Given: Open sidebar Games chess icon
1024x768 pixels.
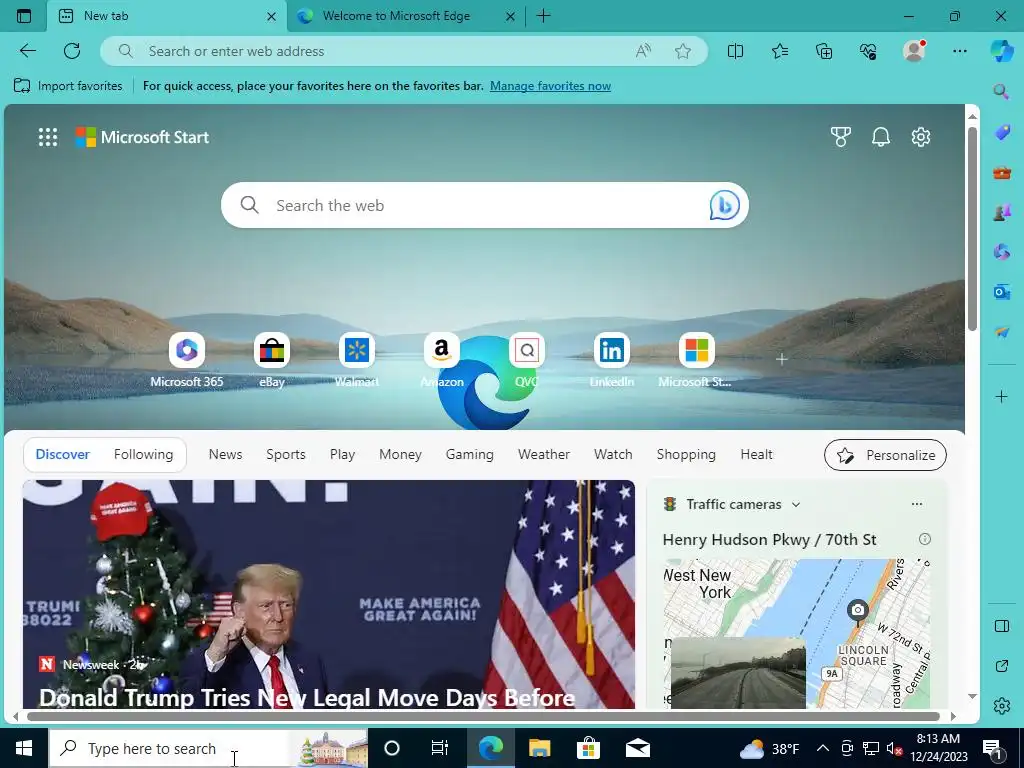Looking at the screenshot, I should tap(1002, 212).
